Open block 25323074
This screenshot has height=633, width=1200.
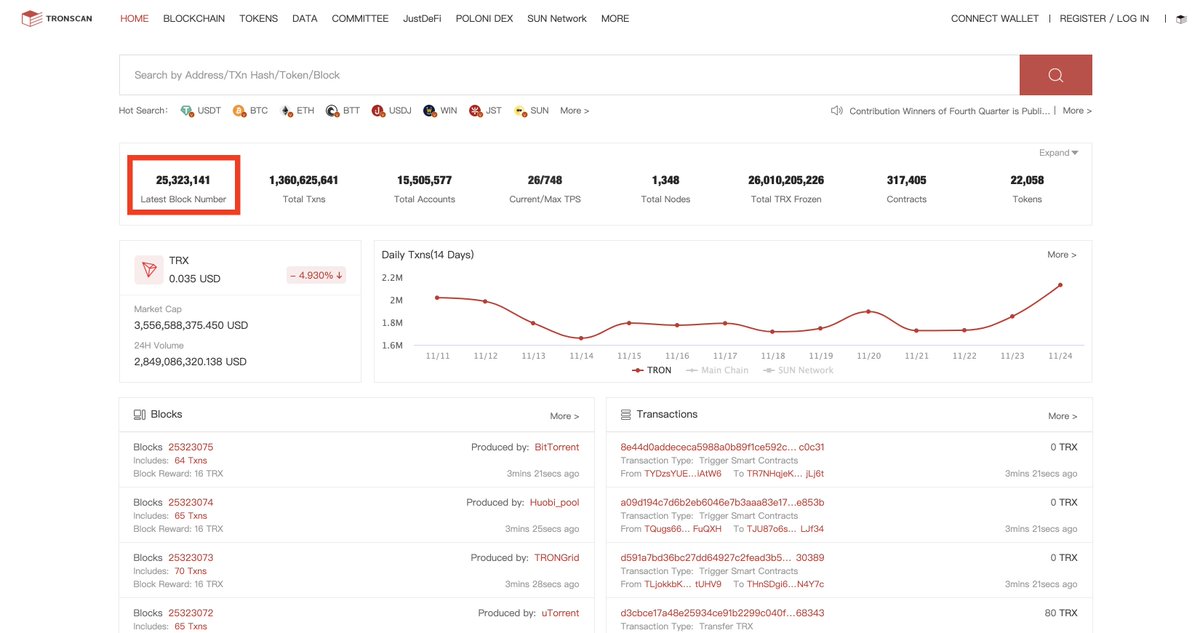click(190, 502)
